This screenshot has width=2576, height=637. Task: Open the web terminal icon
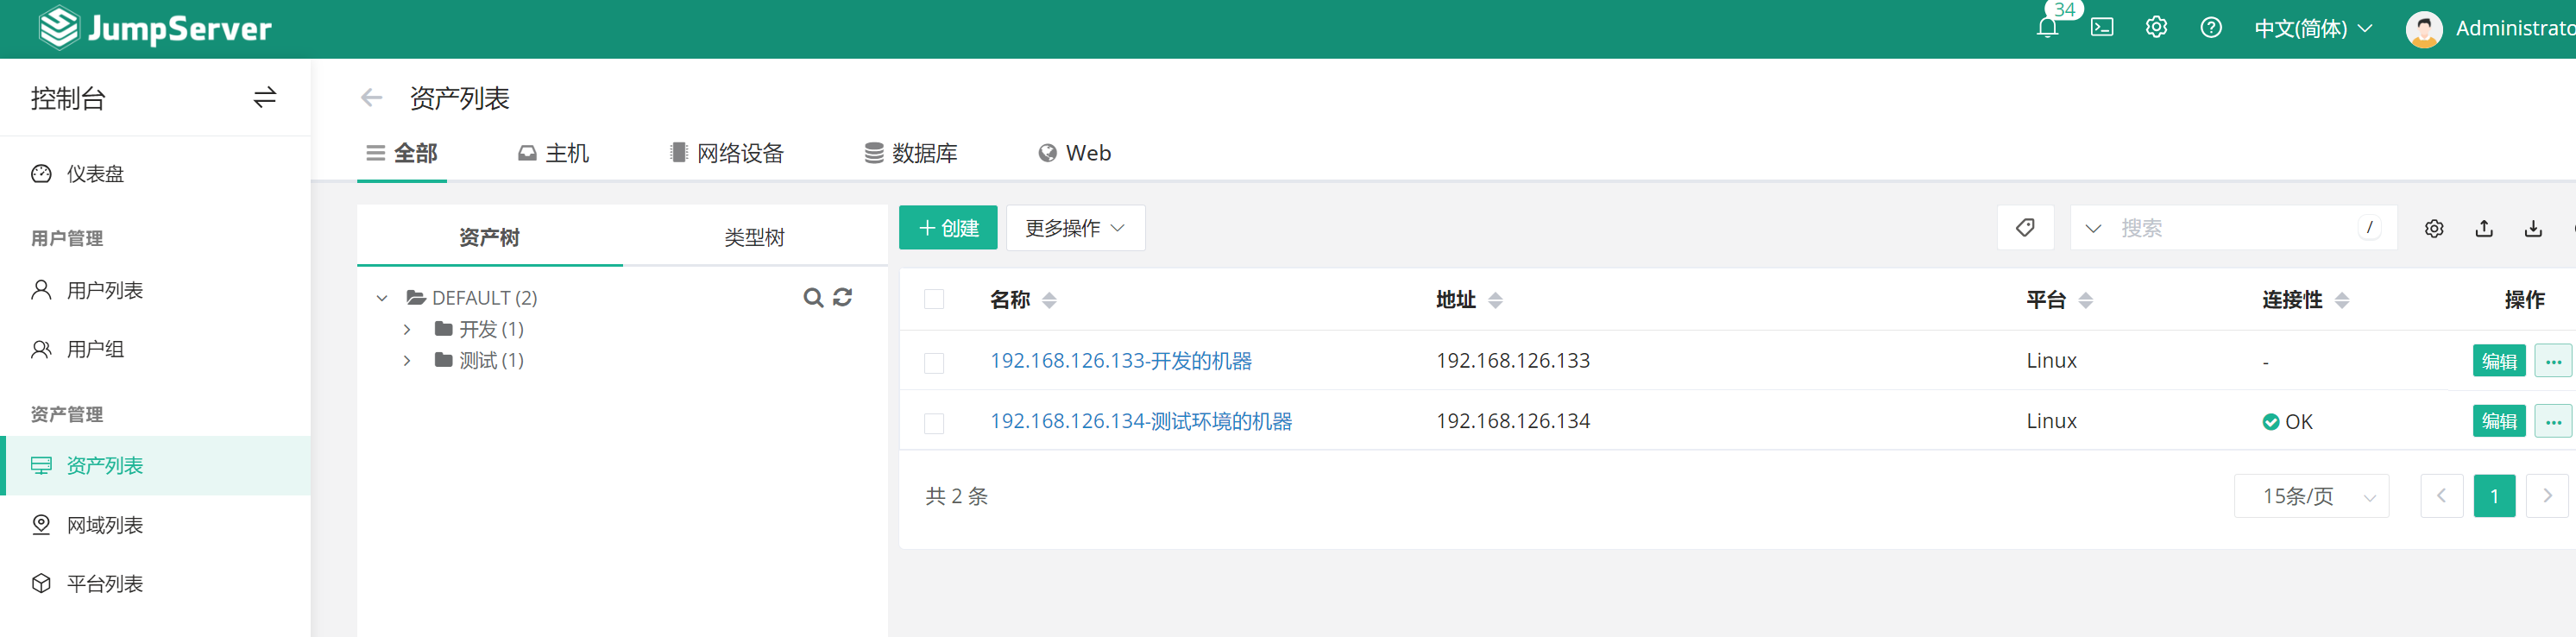tap(2102, 28)
